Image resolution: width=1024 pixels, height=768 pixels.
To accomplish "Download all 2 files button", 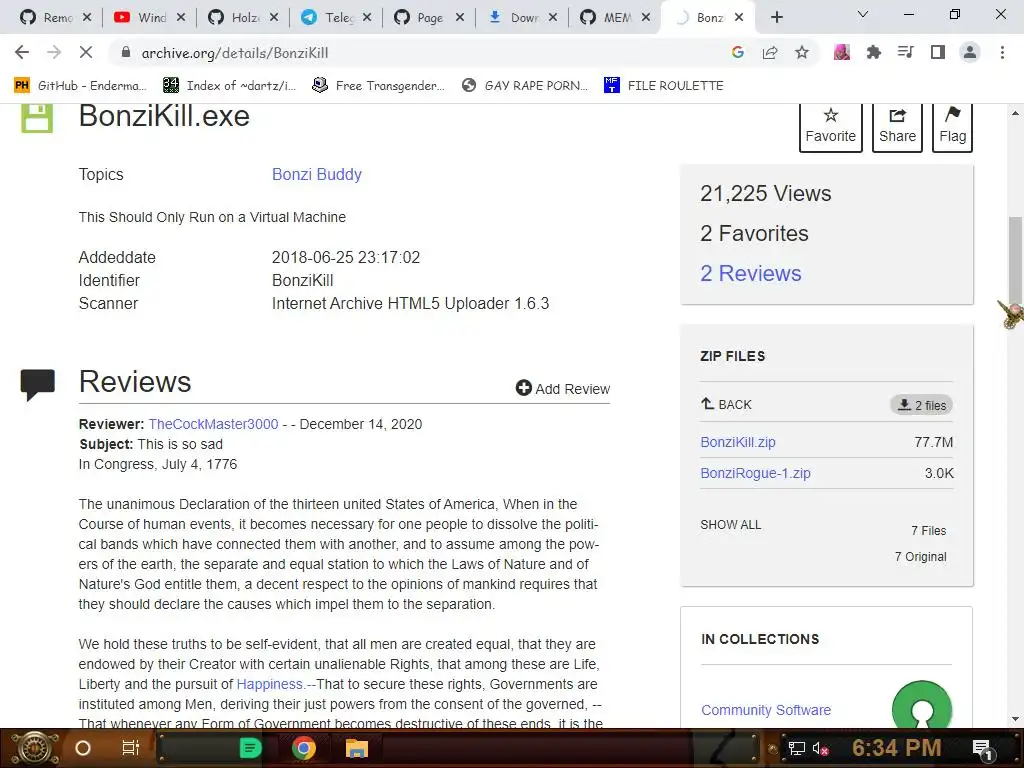I will pyautogui.click(x=921, y=405).
